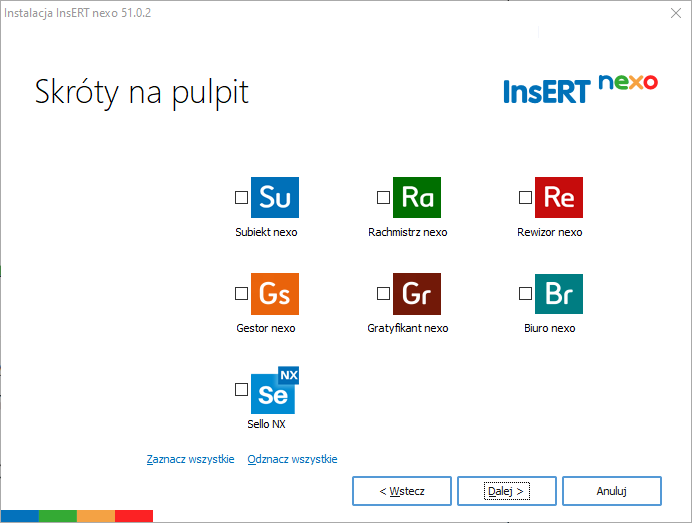Image resolution: width=692 pixels, height=523 pixels.
Task: Click the InsERT nexo logo
Action: pyautogui.click(x=580, y=89)
